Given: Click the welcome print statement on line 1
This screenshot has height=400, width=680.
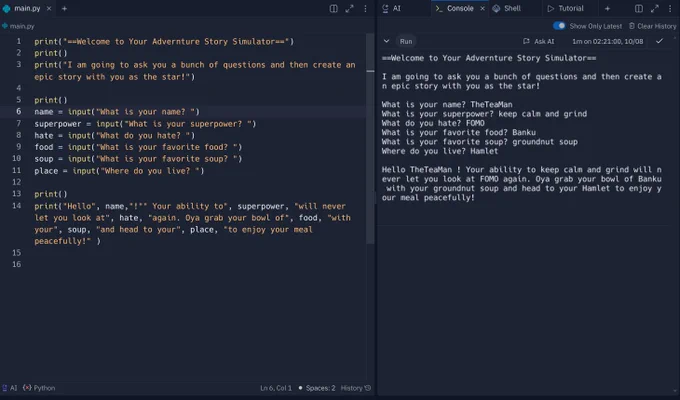Looking at the screenshot, I should [x=164, y=41].
